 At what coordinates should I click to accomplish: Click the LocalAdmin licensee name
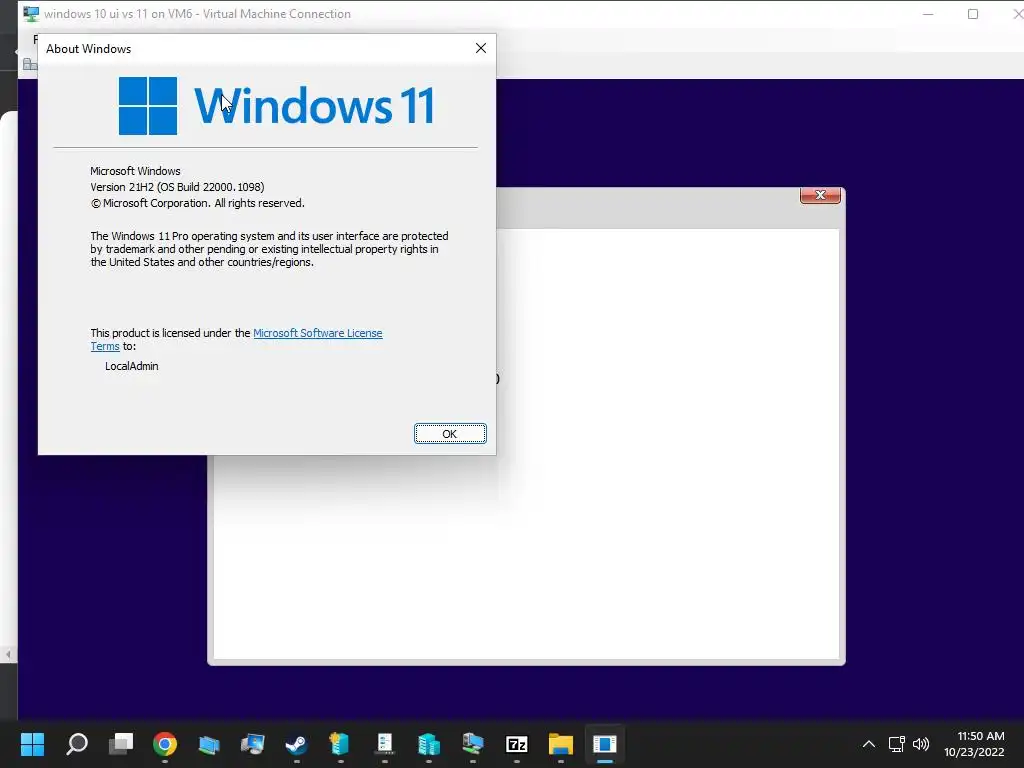pos(131,366)
